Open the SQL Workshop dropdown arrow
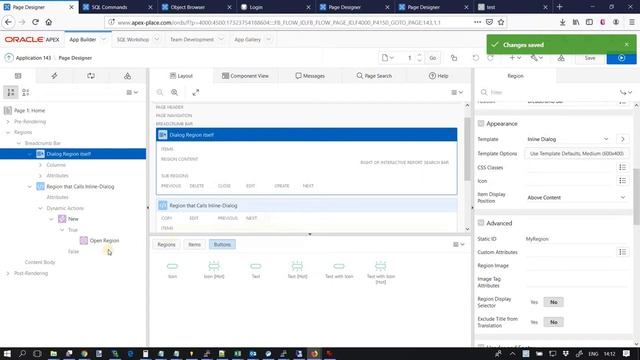Image resolution: width=640 pixels, height=360 pixels. click(156, 40)
